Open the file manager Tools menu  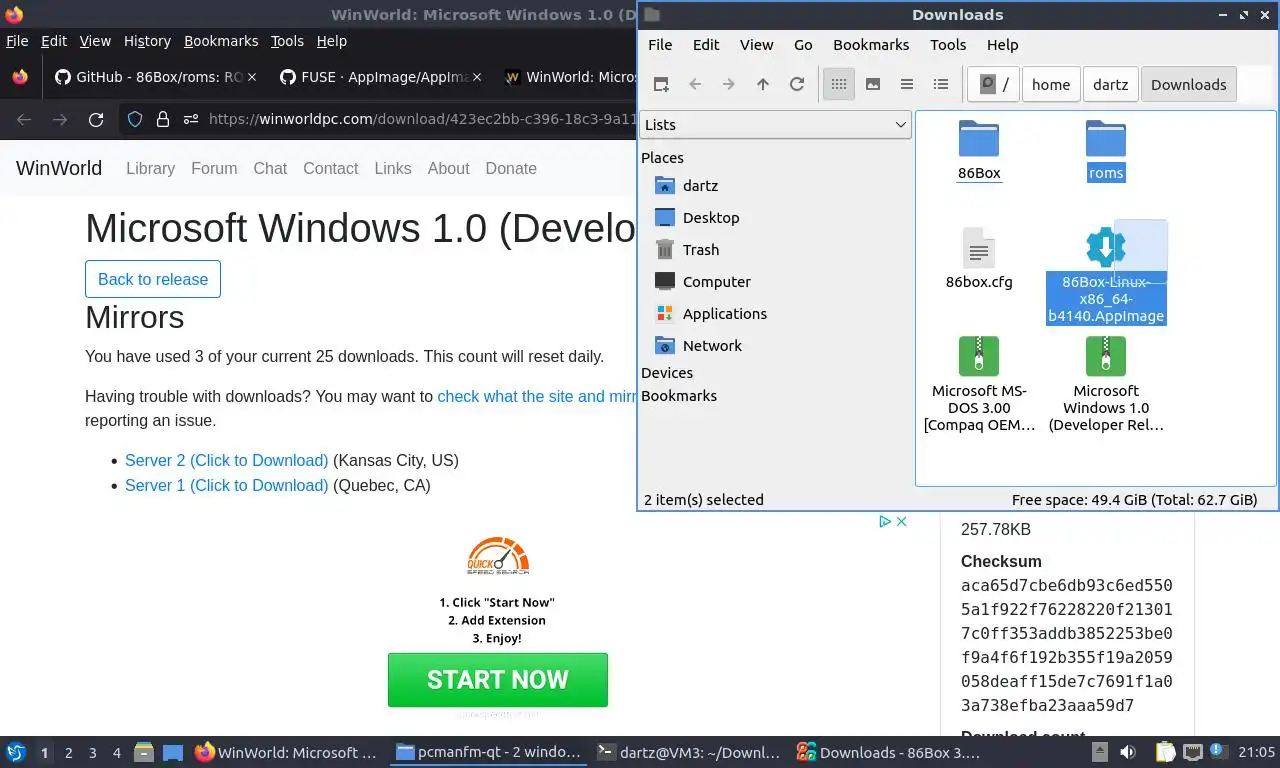click(x=948, y=45)
